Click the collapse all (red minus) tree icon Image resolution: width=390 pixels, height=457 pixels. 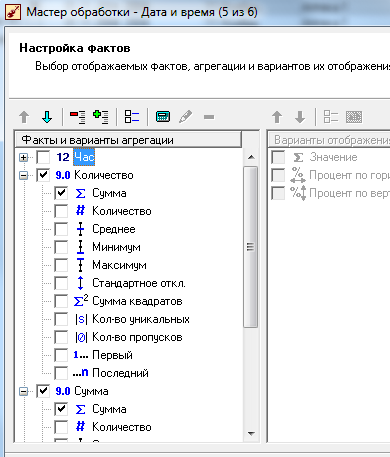(77, 117)
